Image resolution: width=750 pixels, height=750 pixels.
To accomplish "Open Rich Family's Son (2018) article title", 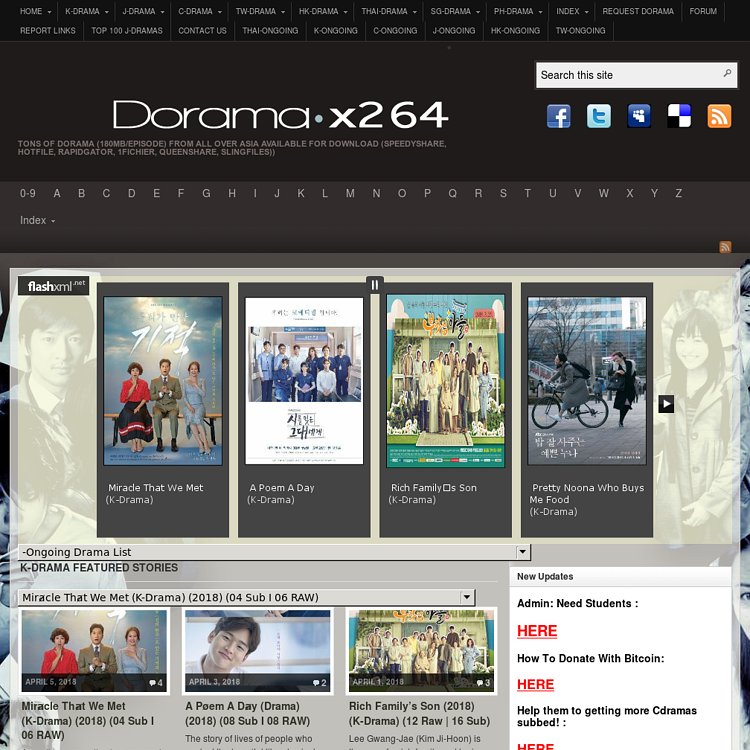I will pos(419,713).
